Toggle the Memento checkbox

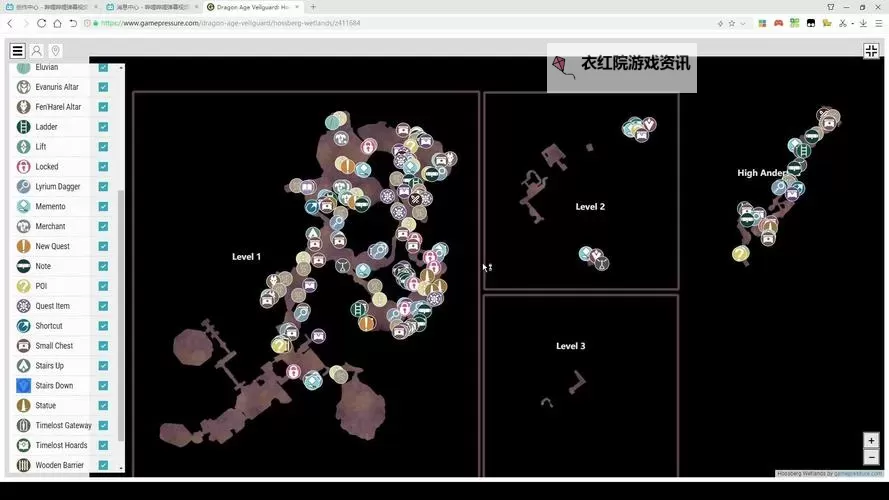[103, 206]
